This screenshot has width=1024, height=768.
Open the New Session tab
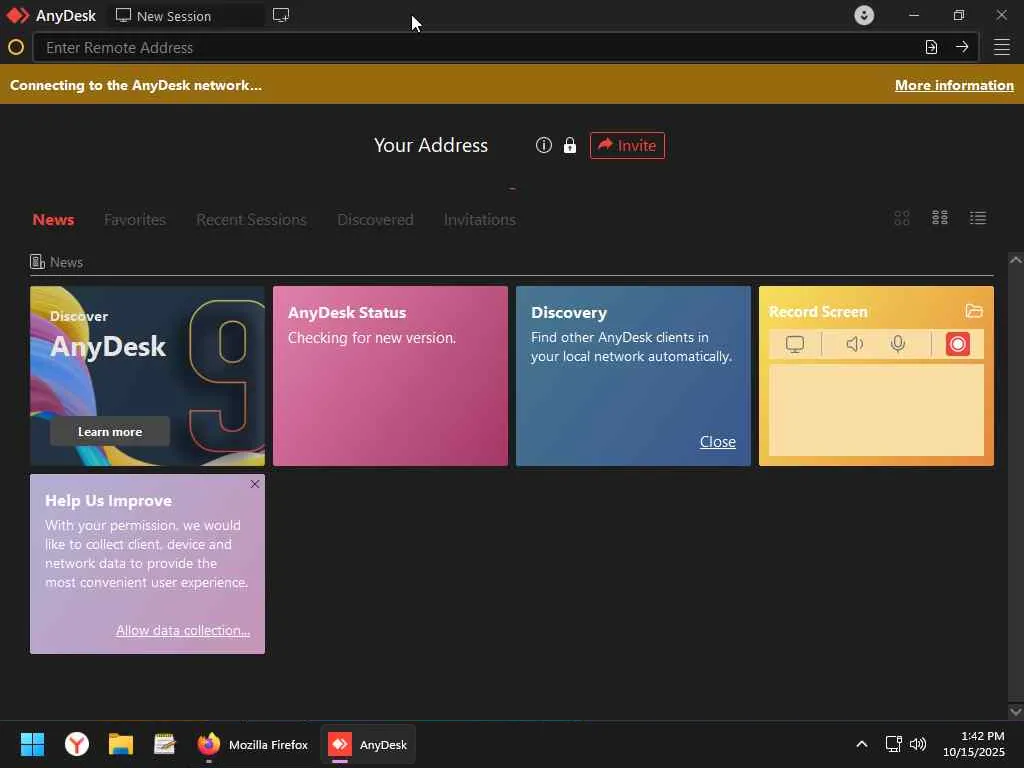point(186,16)
